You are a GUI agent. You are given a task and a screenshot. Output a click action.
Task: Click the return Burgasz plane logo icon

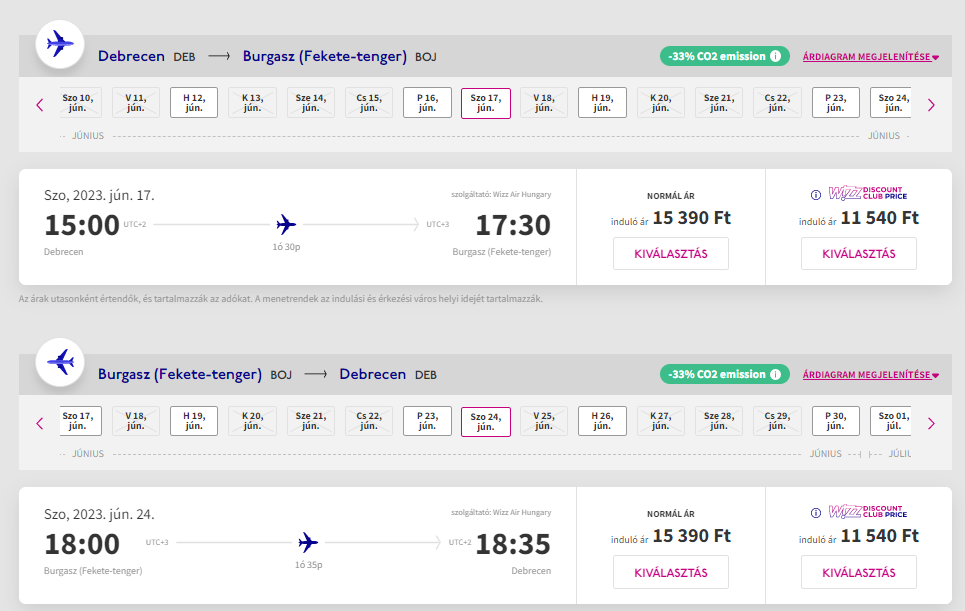[61, 362]
